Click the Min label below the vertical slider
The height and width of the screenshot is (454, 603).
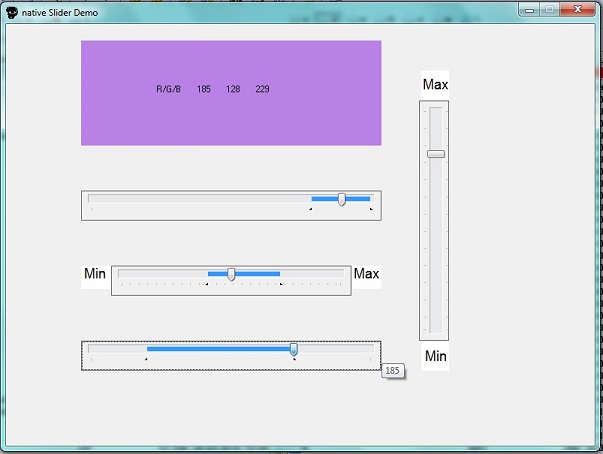[435, 356]
